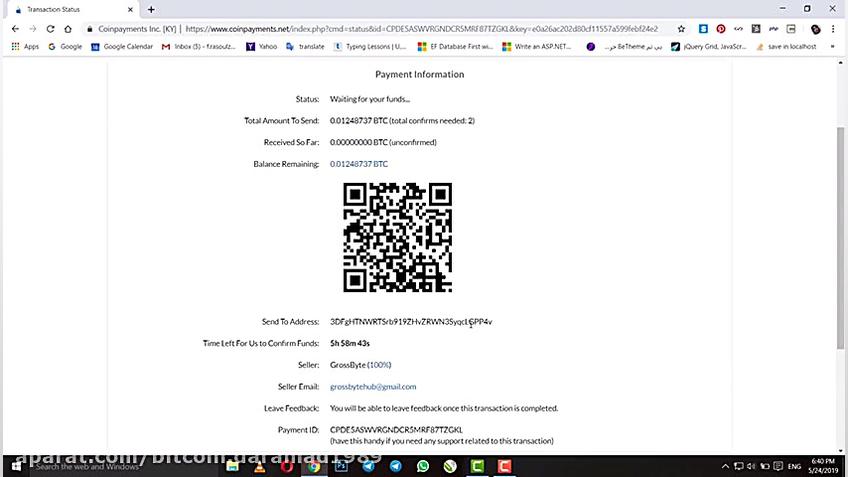Screen dimensions: 848x477
Task: Click the Total Amount 0.01248737 BTC text
Action: click(x=359, y=121)
